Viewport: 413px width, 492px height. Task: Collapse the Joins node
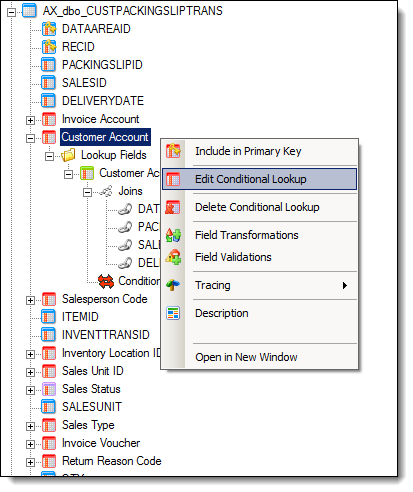pos(87,192)
